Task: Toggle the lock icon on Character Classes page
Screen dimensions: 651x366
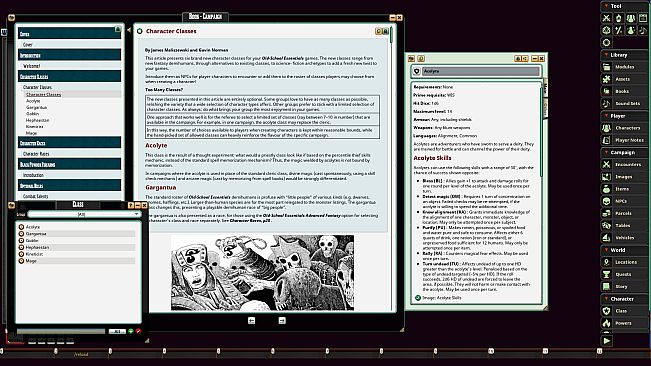Action: (x=385, y=31)
